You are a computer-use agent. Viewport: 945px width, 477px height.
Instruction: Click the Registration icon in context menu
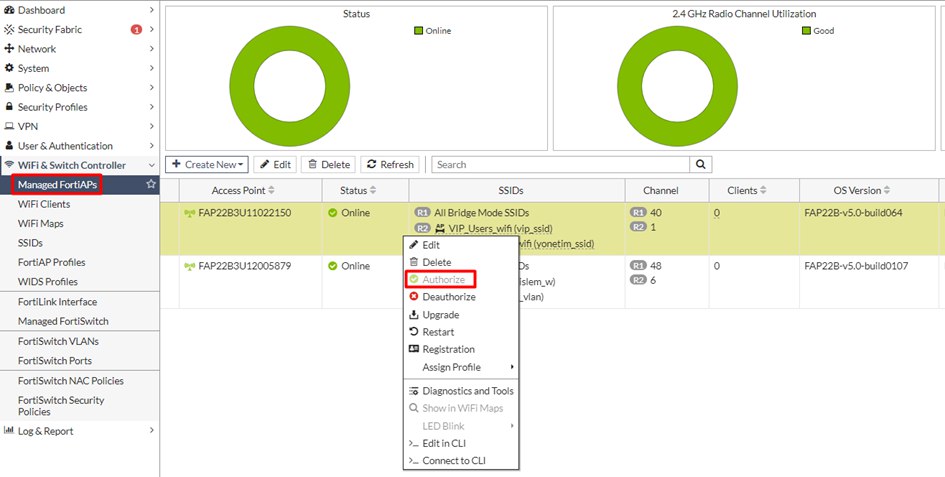(414, 350)
